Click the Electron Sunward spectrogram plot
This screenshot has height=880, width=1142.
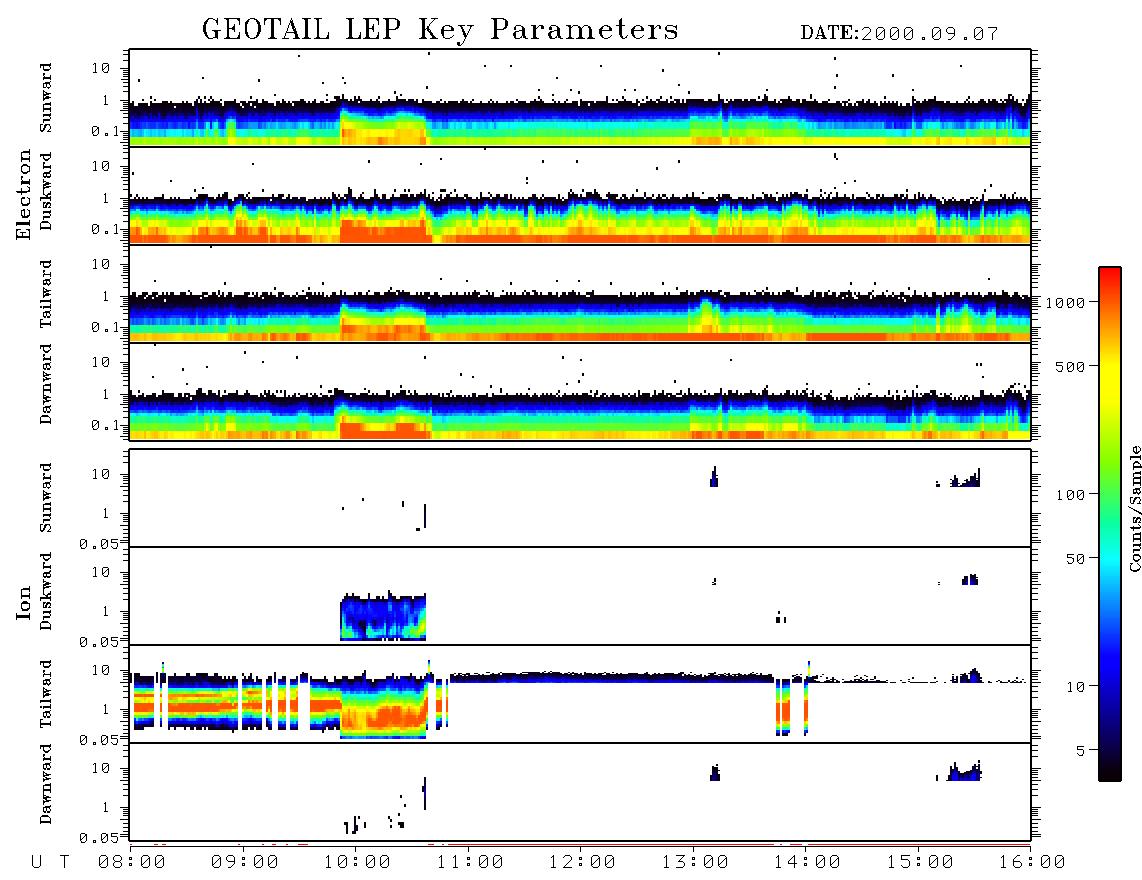click(580, 98)
